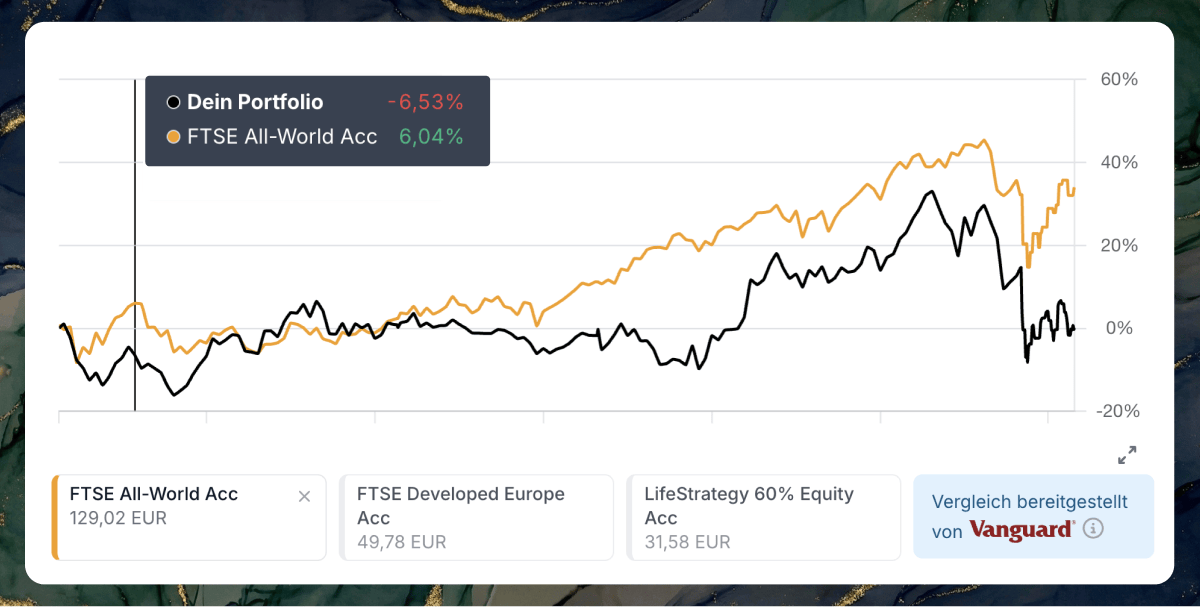
Task: Select the FTSE Developed Europe Acc card
Action: 476,517
